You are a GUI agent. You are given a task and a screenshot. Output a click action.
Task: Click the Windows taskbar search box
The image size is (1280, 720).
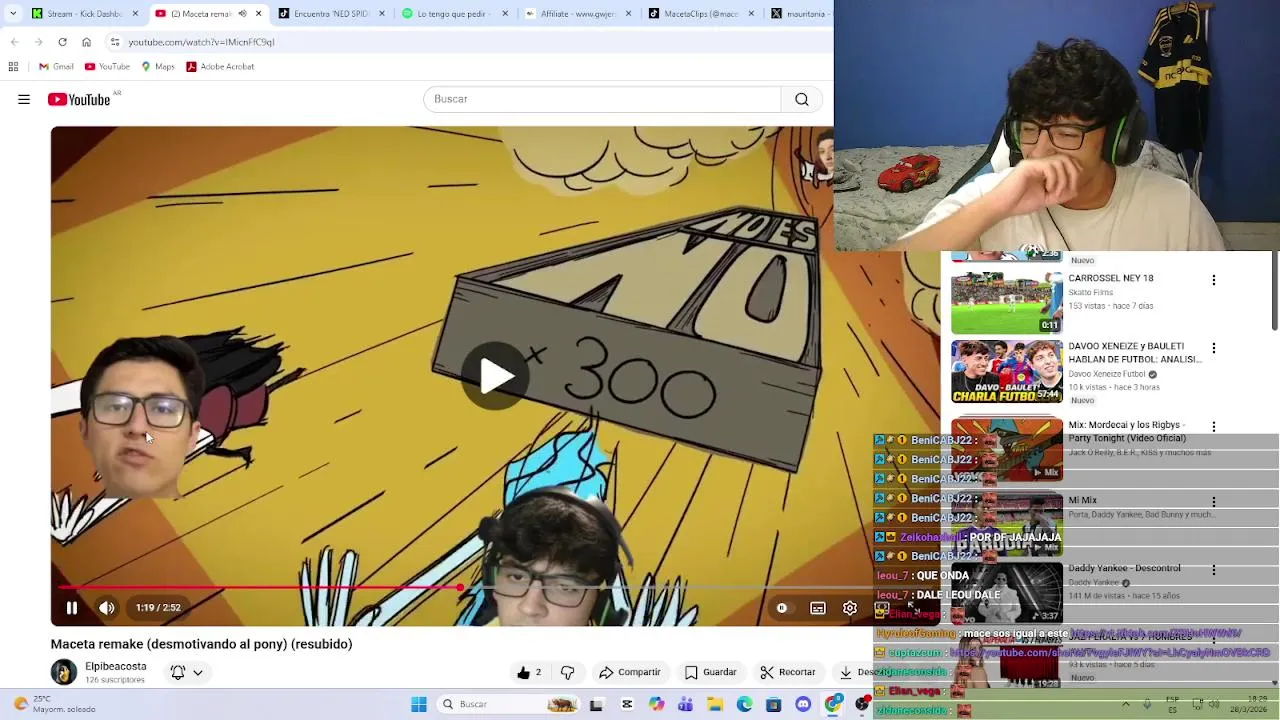(x=506, y=704)
